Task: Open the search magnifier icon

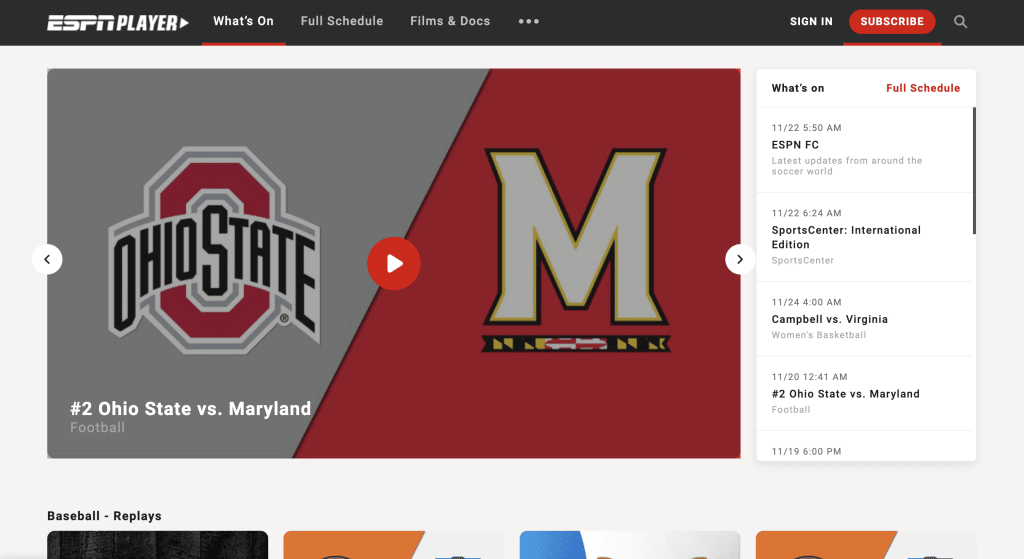Action: click(x=960, y=22)
